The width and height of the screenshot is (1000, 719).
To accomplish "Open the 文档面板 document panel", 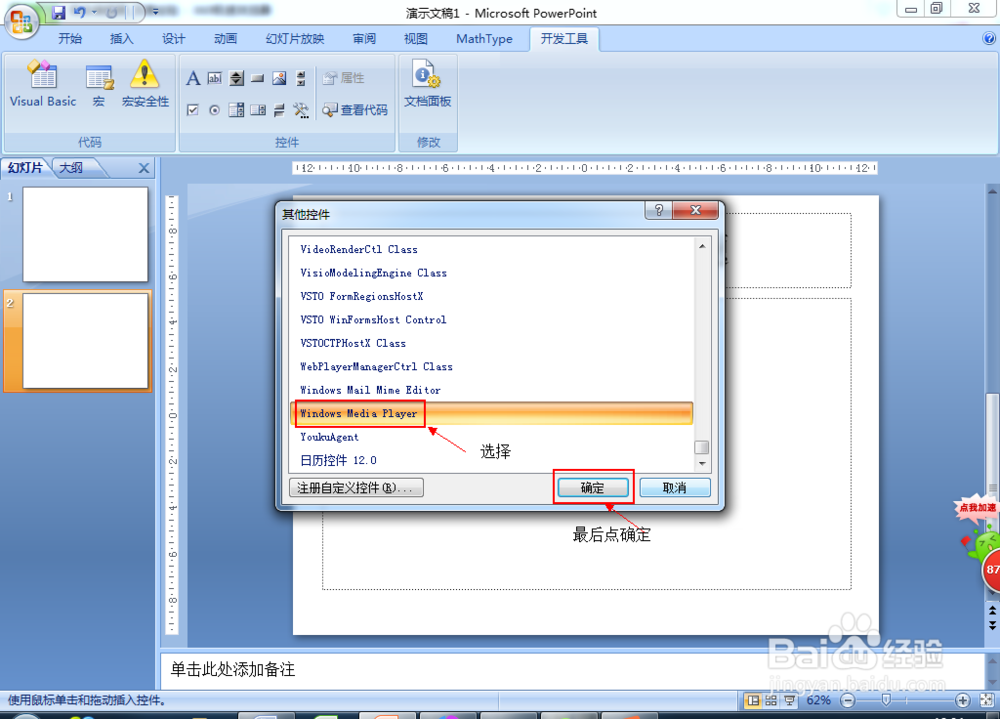I will click(x=427, y=84).
